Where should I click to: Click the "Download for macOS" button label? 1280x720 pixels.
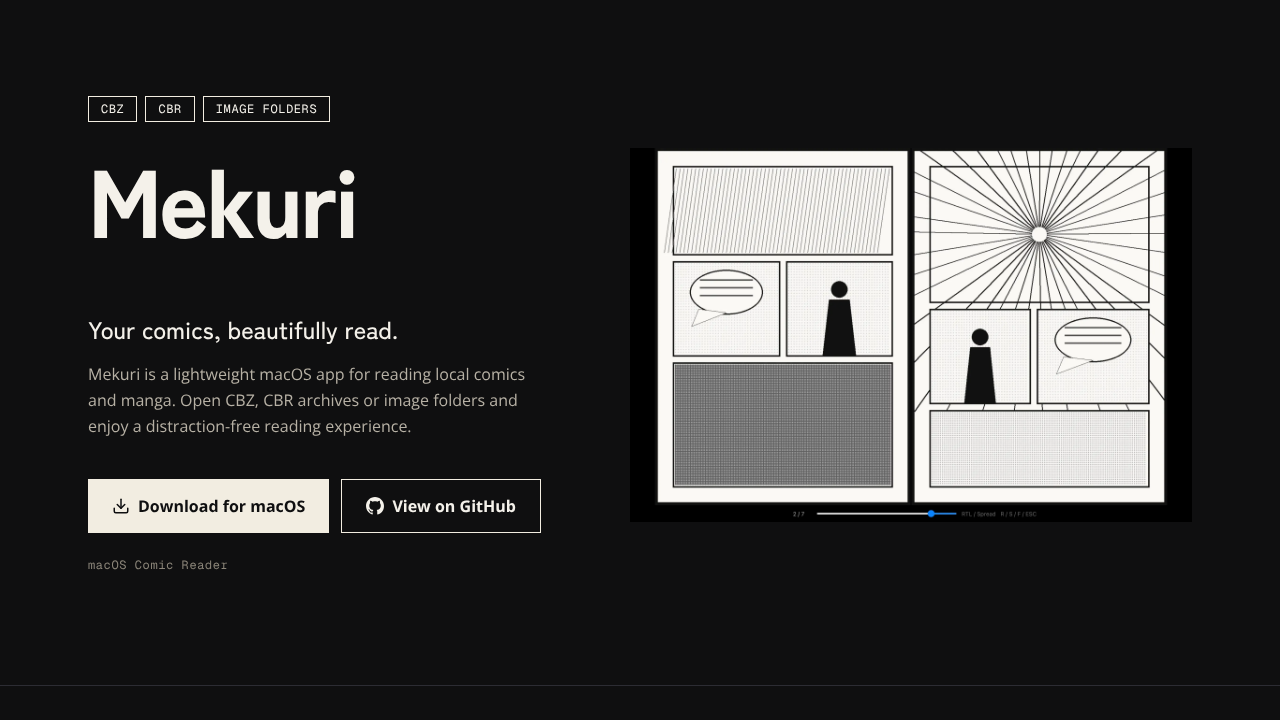222,506
